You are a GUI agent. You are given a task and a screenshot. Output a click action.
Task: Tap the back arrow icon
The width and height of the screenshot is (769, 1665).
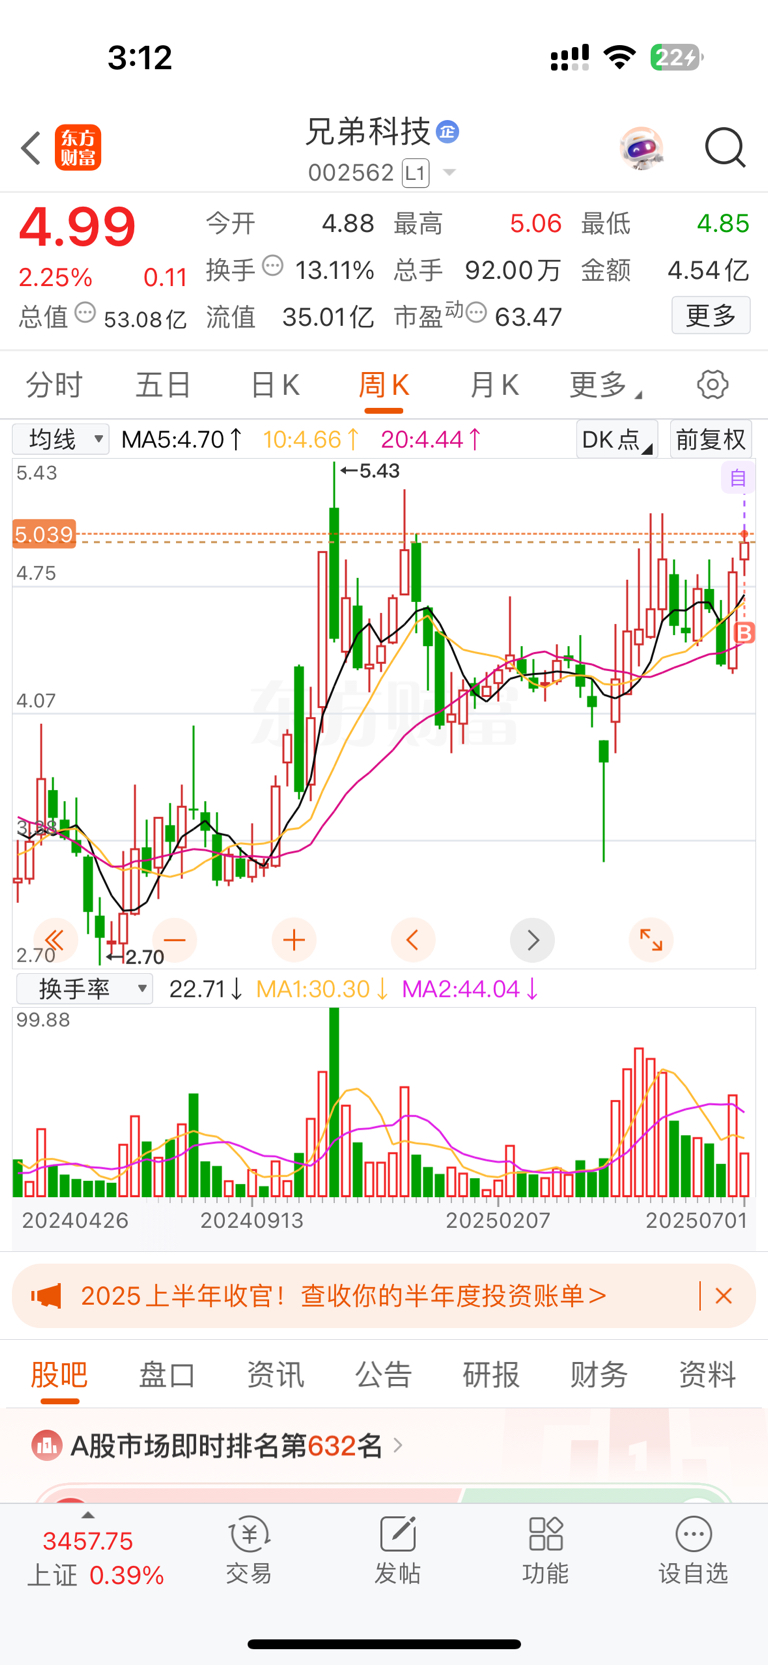(31, 148)
